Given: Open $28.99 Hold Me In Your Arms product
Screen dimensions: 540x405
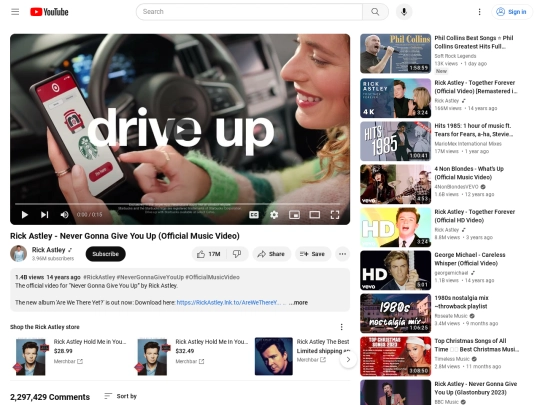Looking at the screenshot, I should coord(71,356).
